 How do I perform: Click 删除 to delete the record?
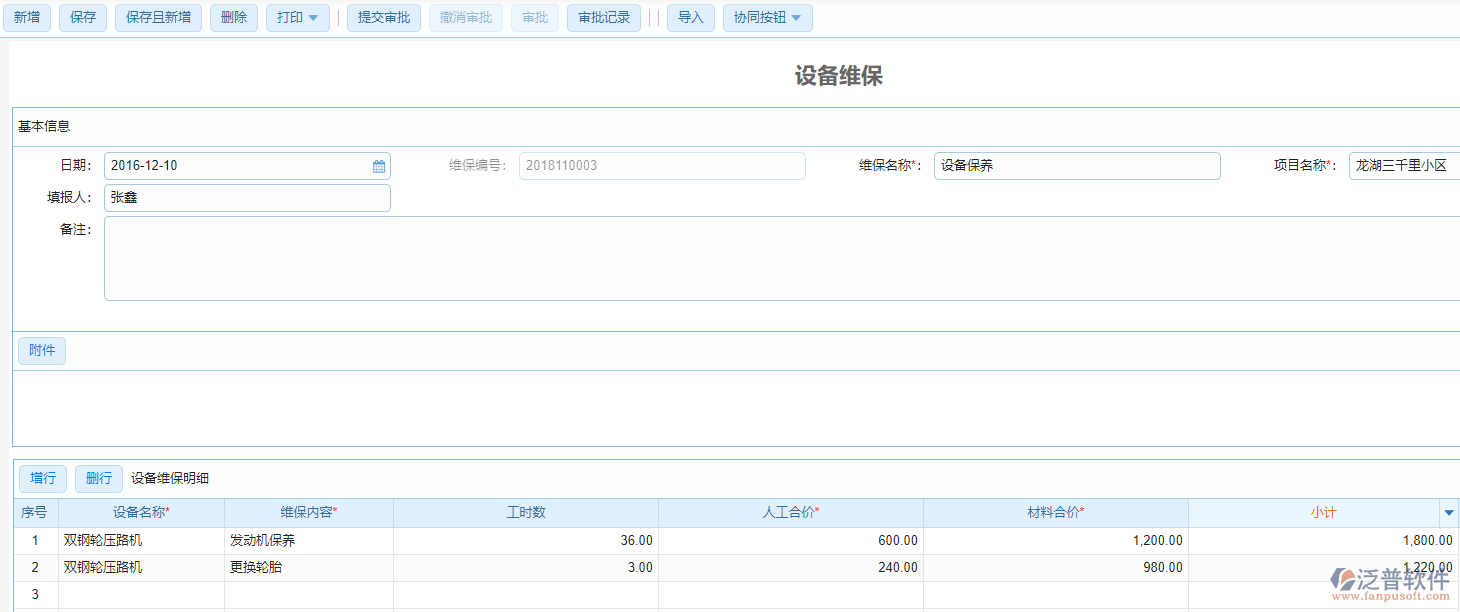coord(233,17)
